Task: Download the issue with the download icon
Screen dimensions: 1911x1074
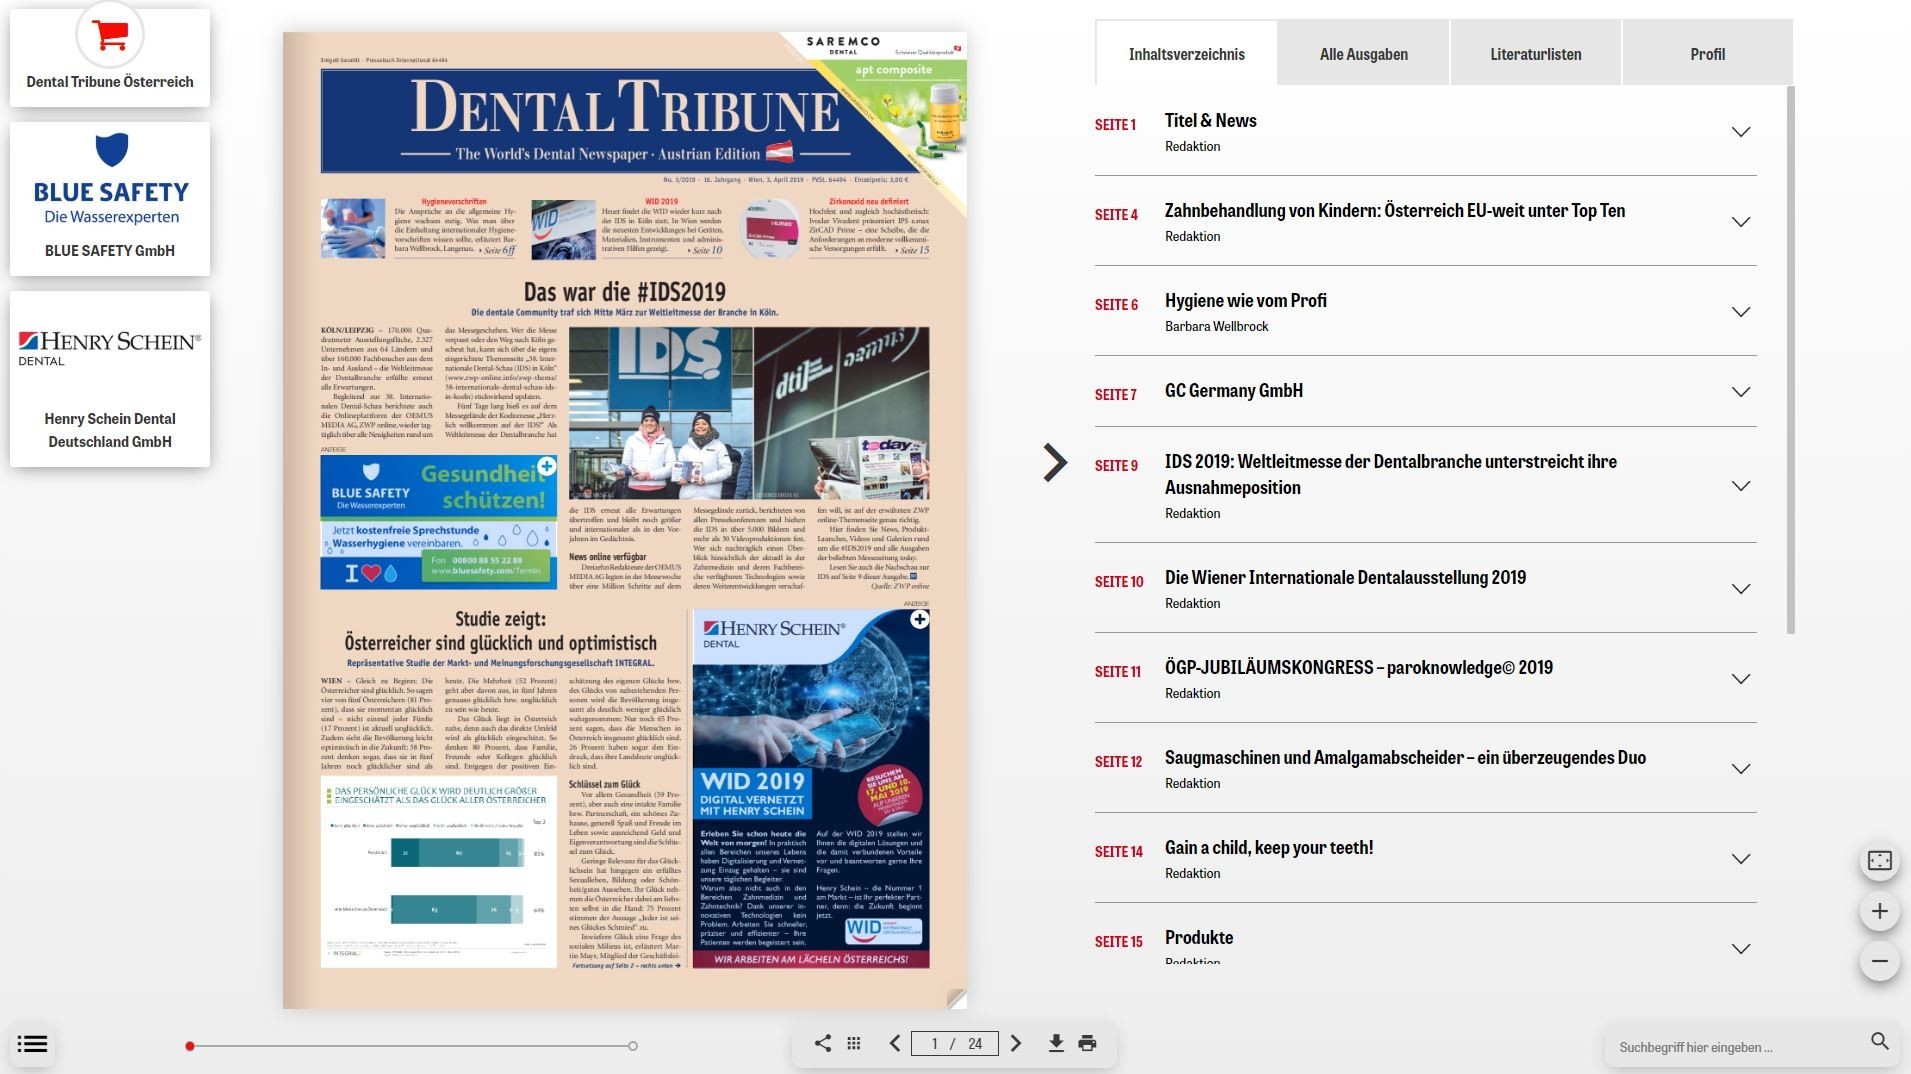Action: pyautogui.click(x=1056, y=1043)
